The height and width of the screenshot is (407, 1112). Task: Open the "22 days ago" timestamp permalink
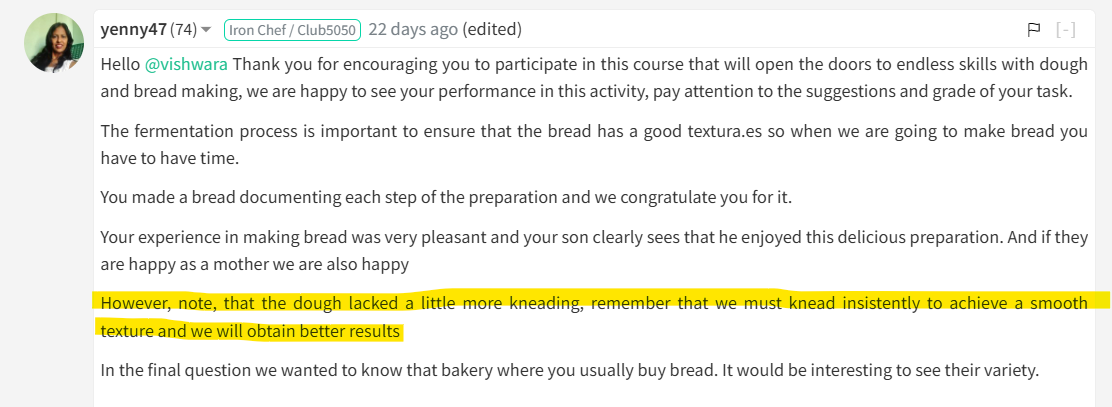[x=413, y=30]
